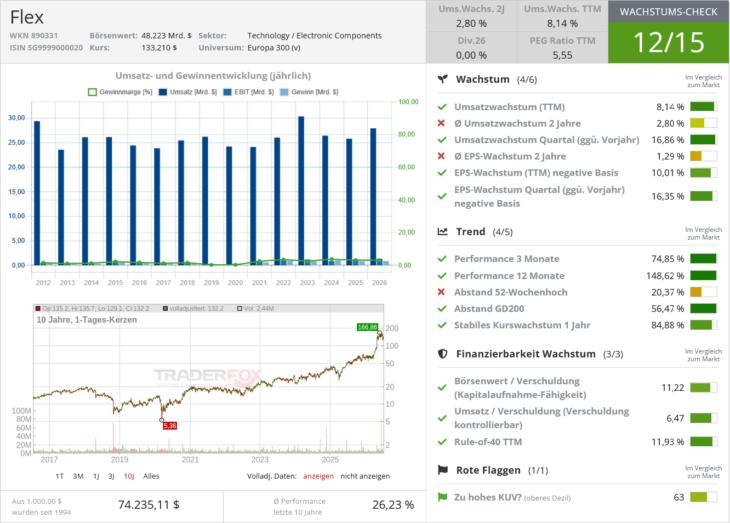This screenshot has width=730, height=523.
Task: Toggle EBIT series in chart legend
Action: 249,92
